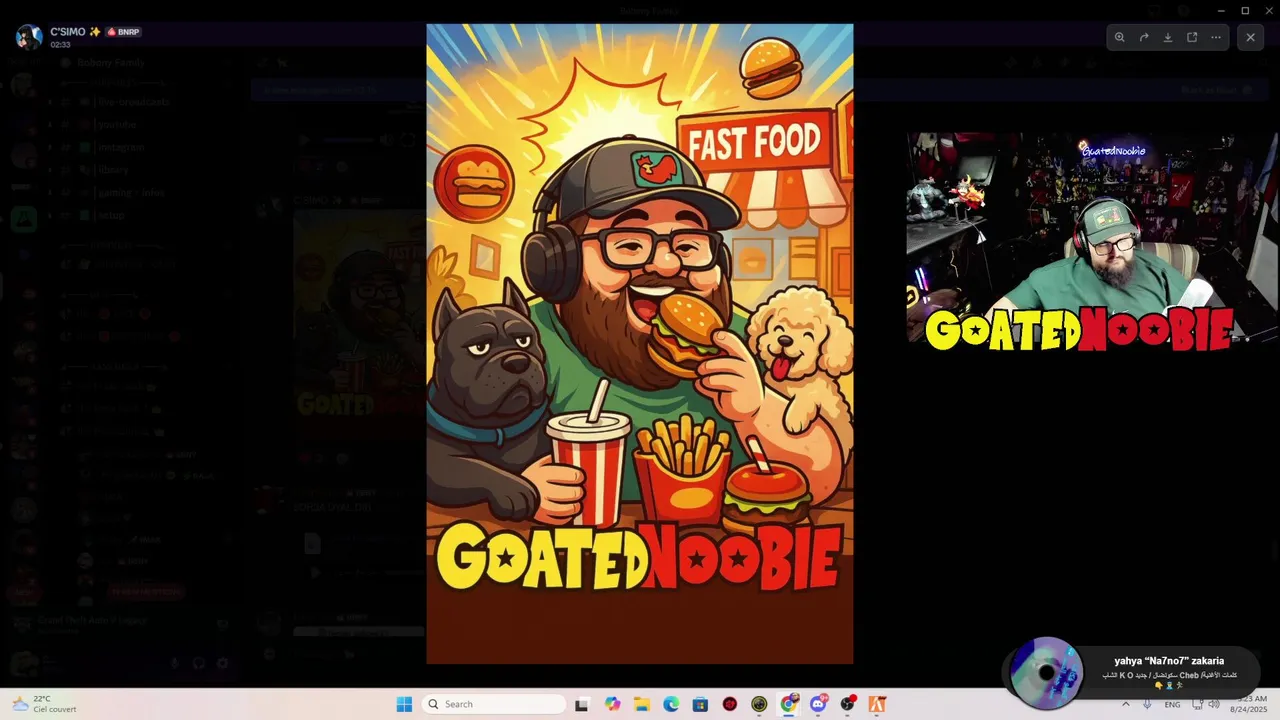Show hidden system tray icons

tap(1126, 704)
